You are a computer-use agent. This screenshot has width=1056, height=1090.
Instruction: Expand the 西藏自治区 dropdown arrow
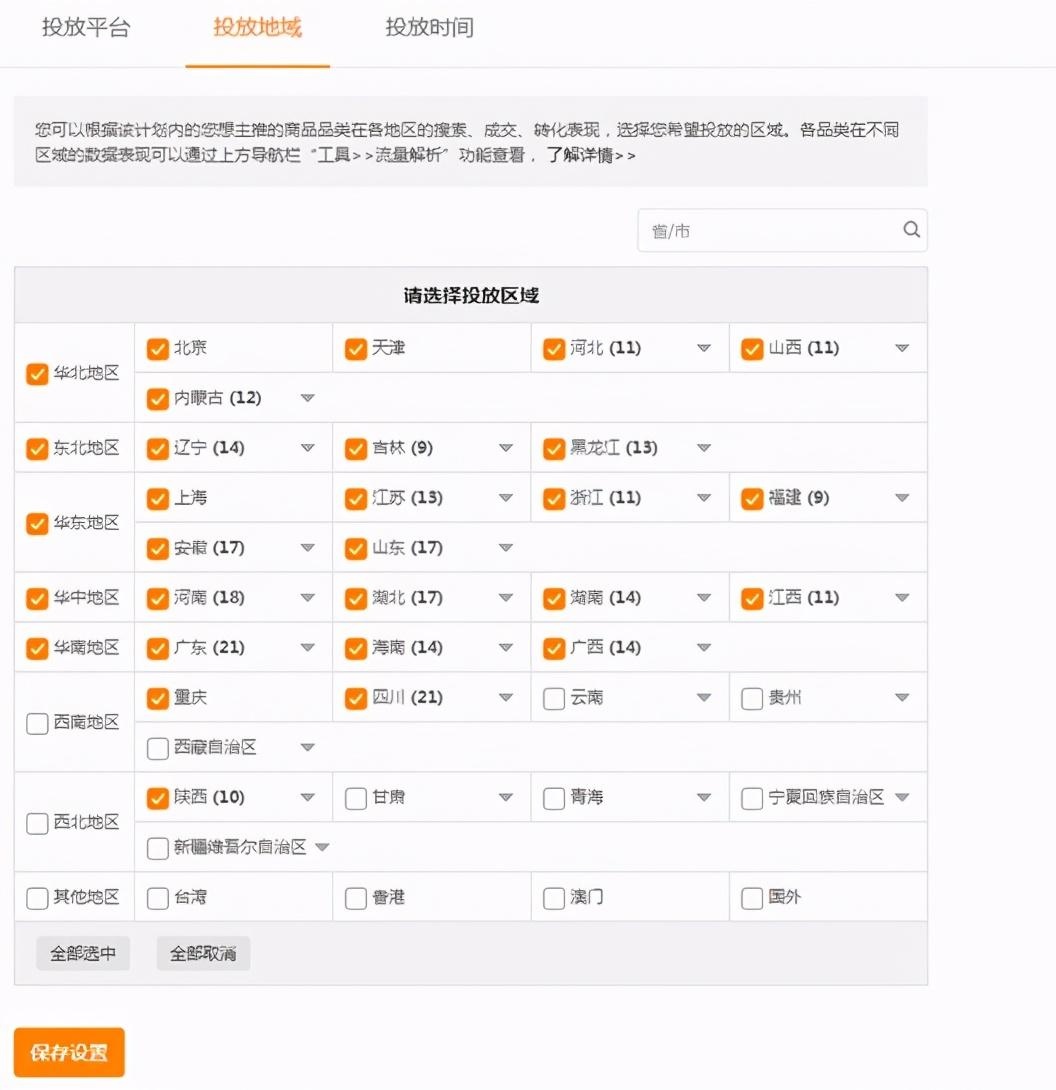click(x=308, y=747)
